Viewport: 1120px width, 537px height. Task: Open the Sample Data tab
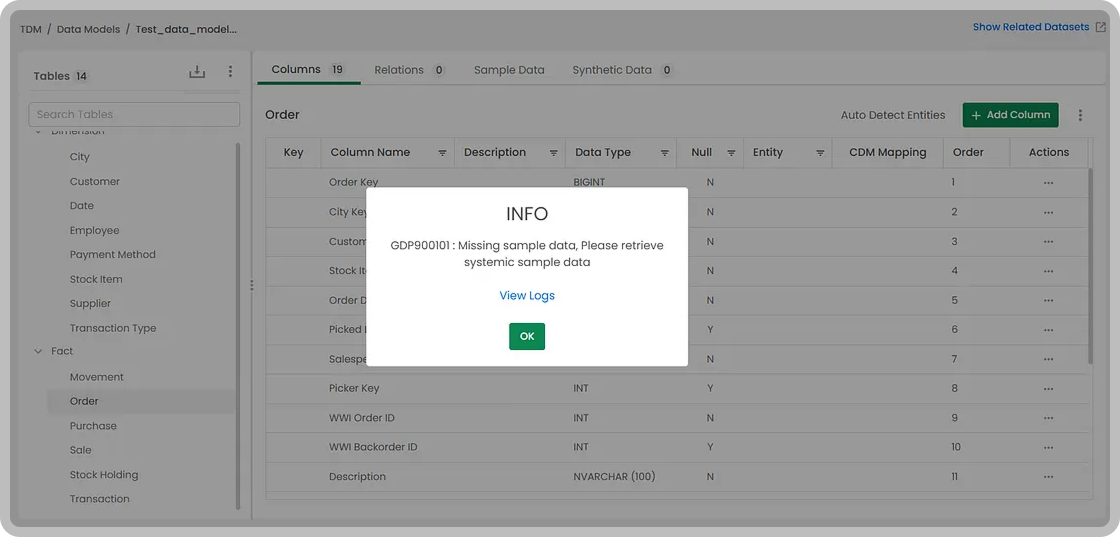point(509,70)
